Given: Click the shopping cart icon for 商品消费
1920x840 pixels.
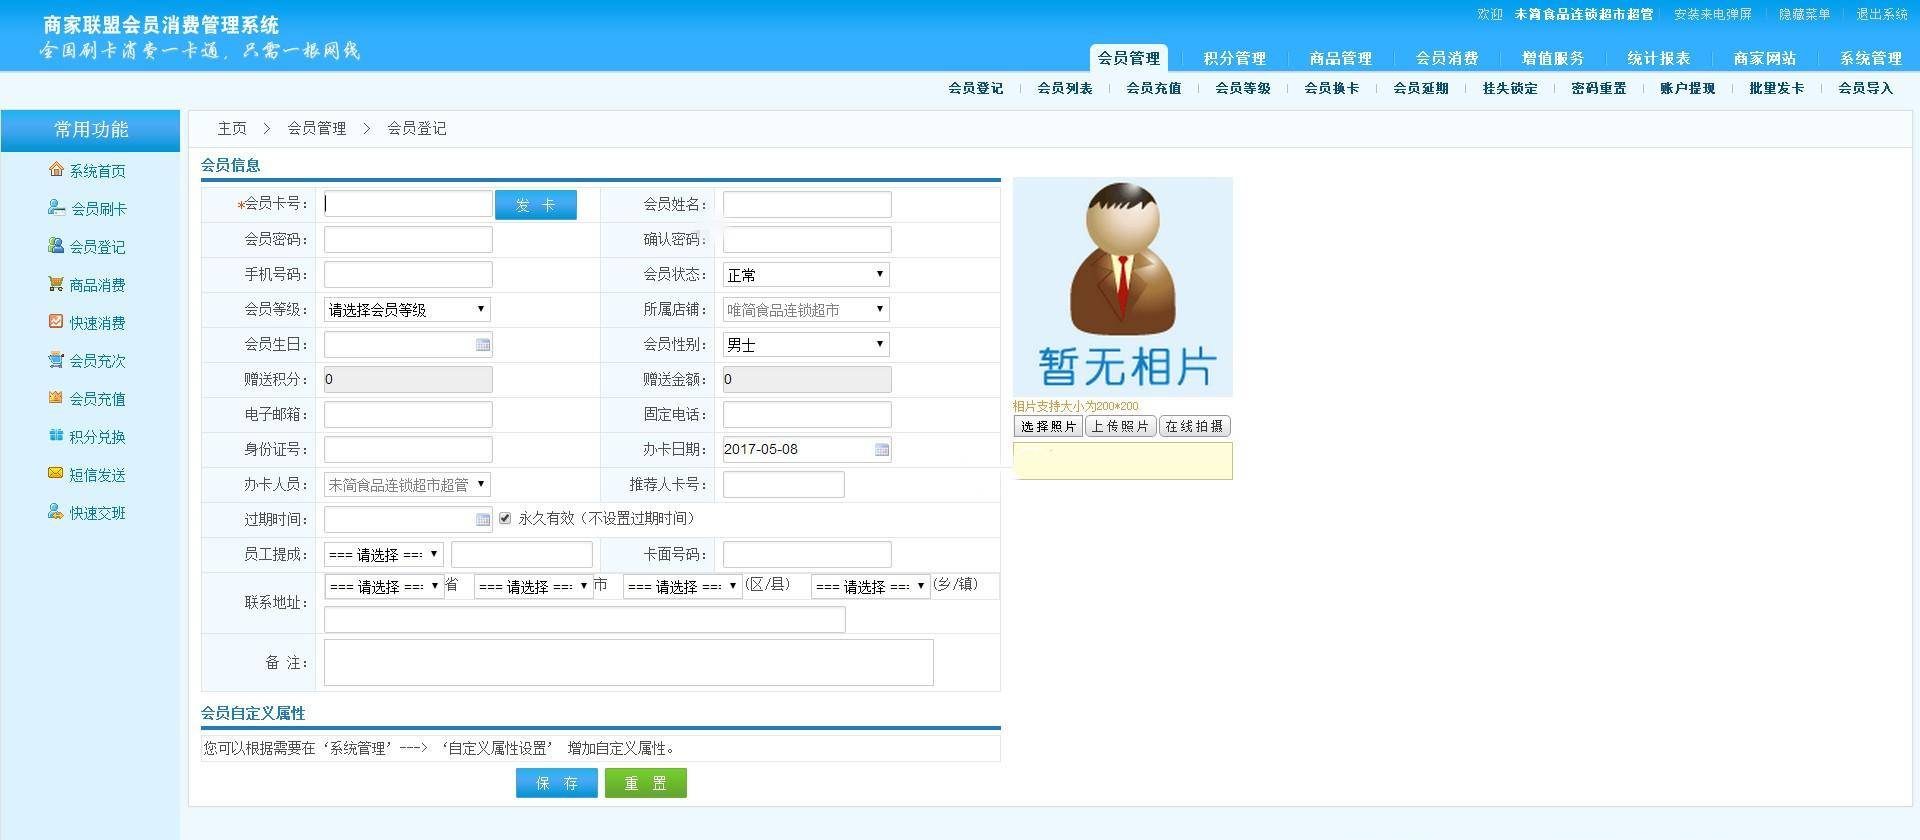Looking at the screenshot, I should point(56,284).
